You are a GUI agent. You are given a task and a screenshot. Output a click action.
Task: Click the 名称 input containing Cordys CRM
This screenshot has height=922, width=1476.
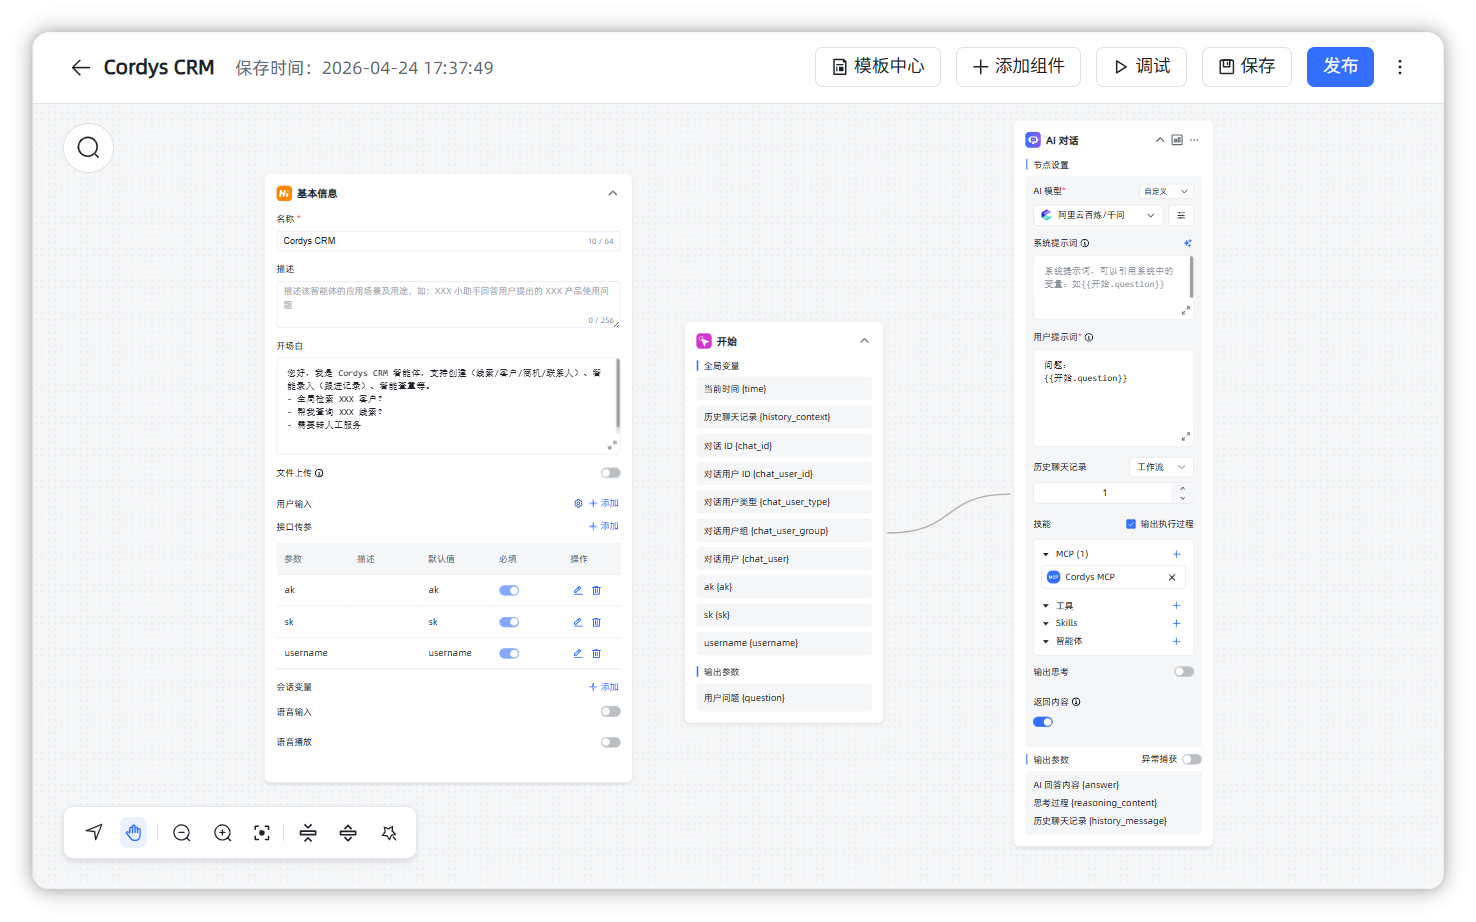tap(448, 241)
